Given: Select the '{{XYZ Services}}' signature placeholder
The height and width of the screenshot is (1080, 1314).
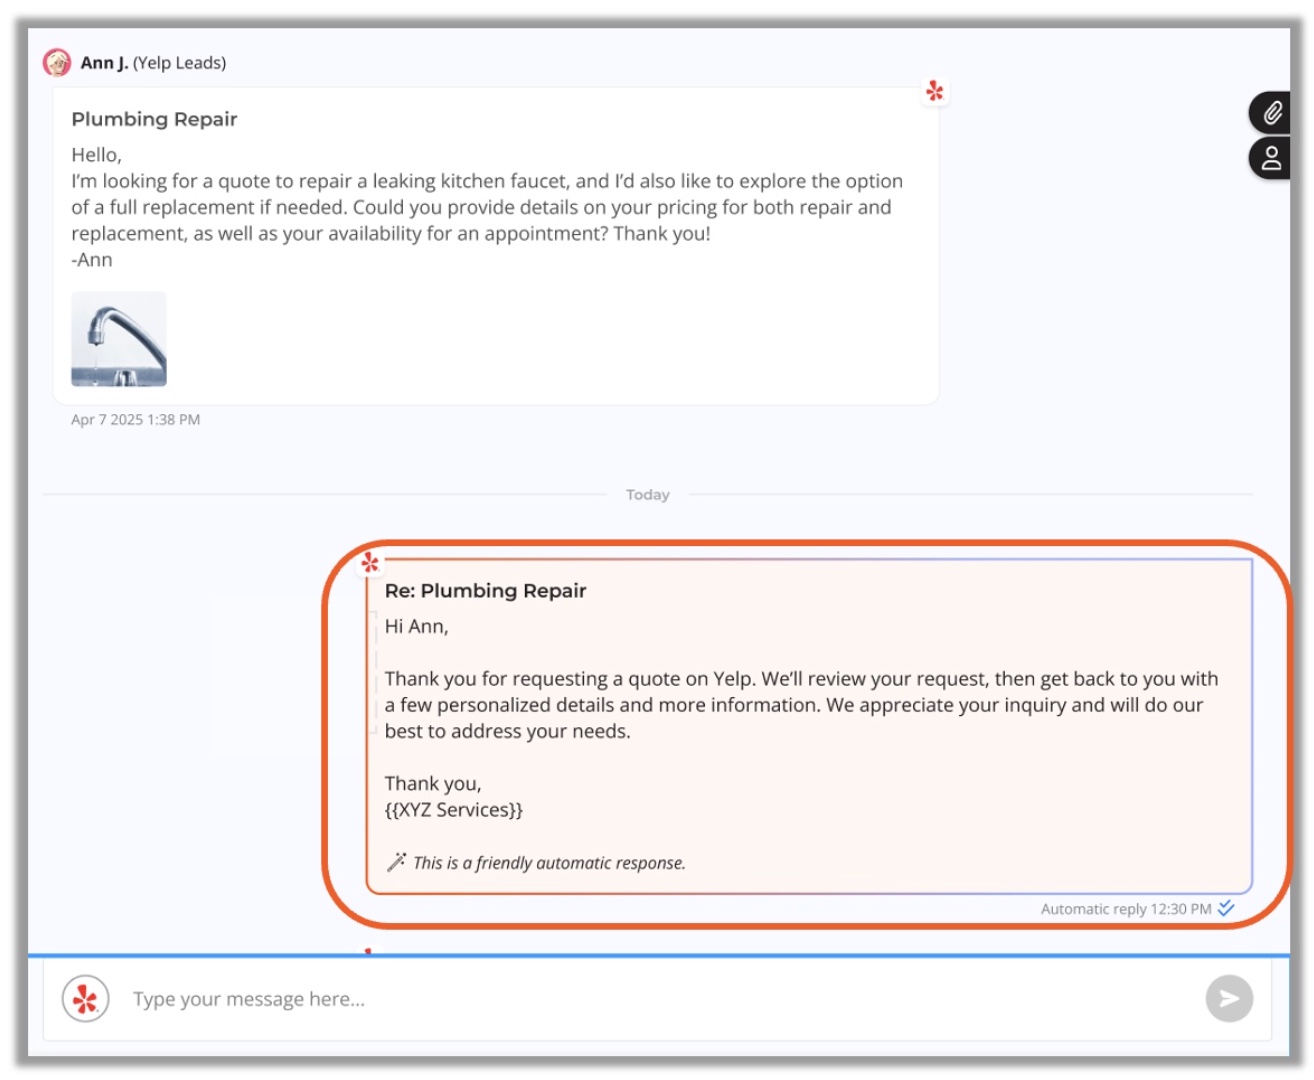Looking at the screenshot, I should [x=453, y=810].
